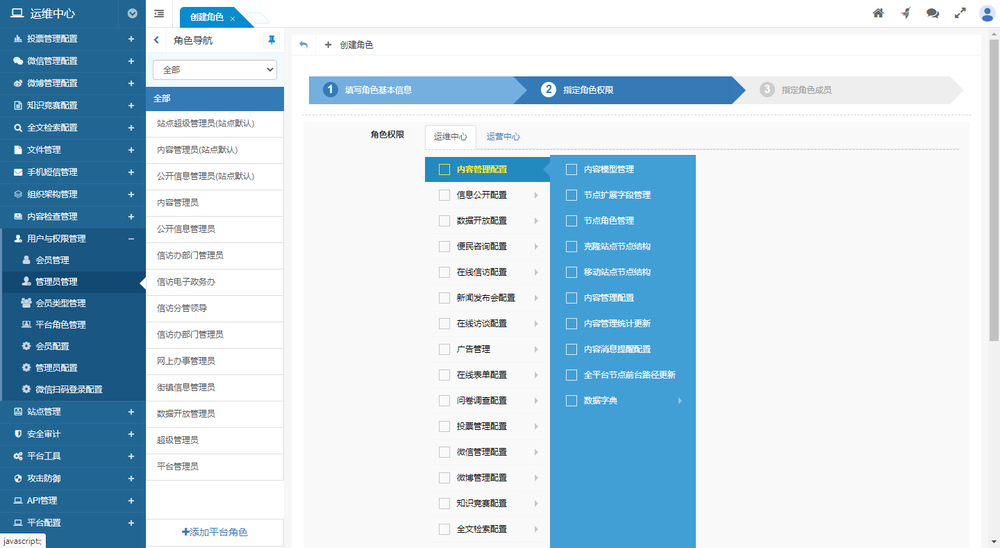
Task: Click the home icon in top bar
Action: click(878, 13)
